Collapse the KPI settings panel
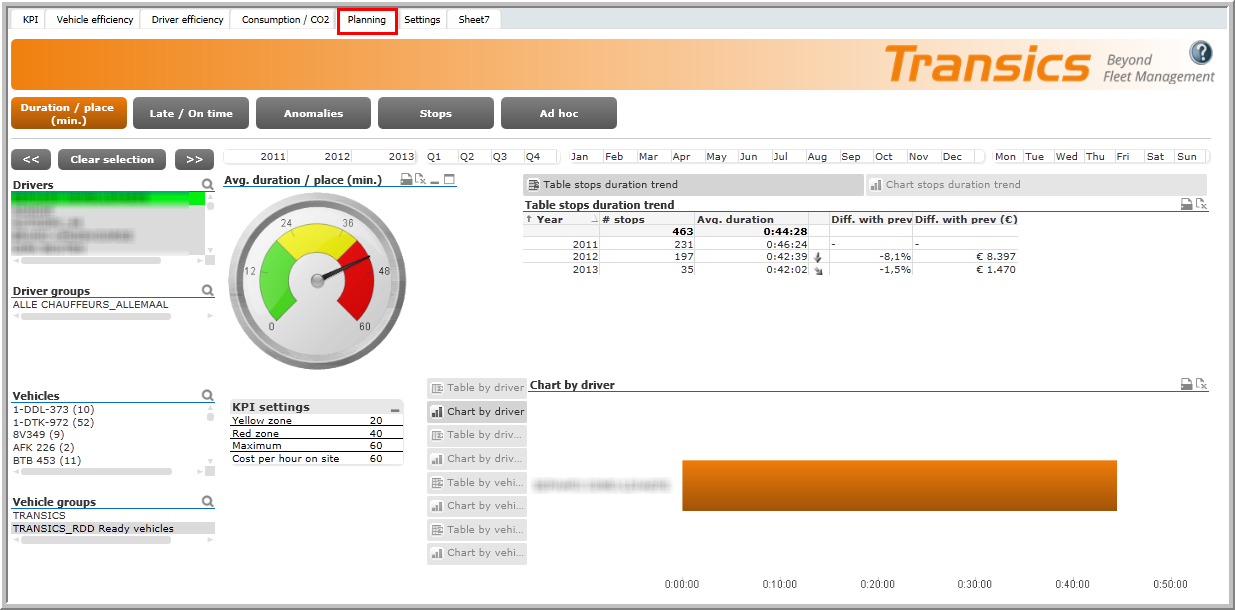Screen dimensions: 1235x610 [395, 410]
